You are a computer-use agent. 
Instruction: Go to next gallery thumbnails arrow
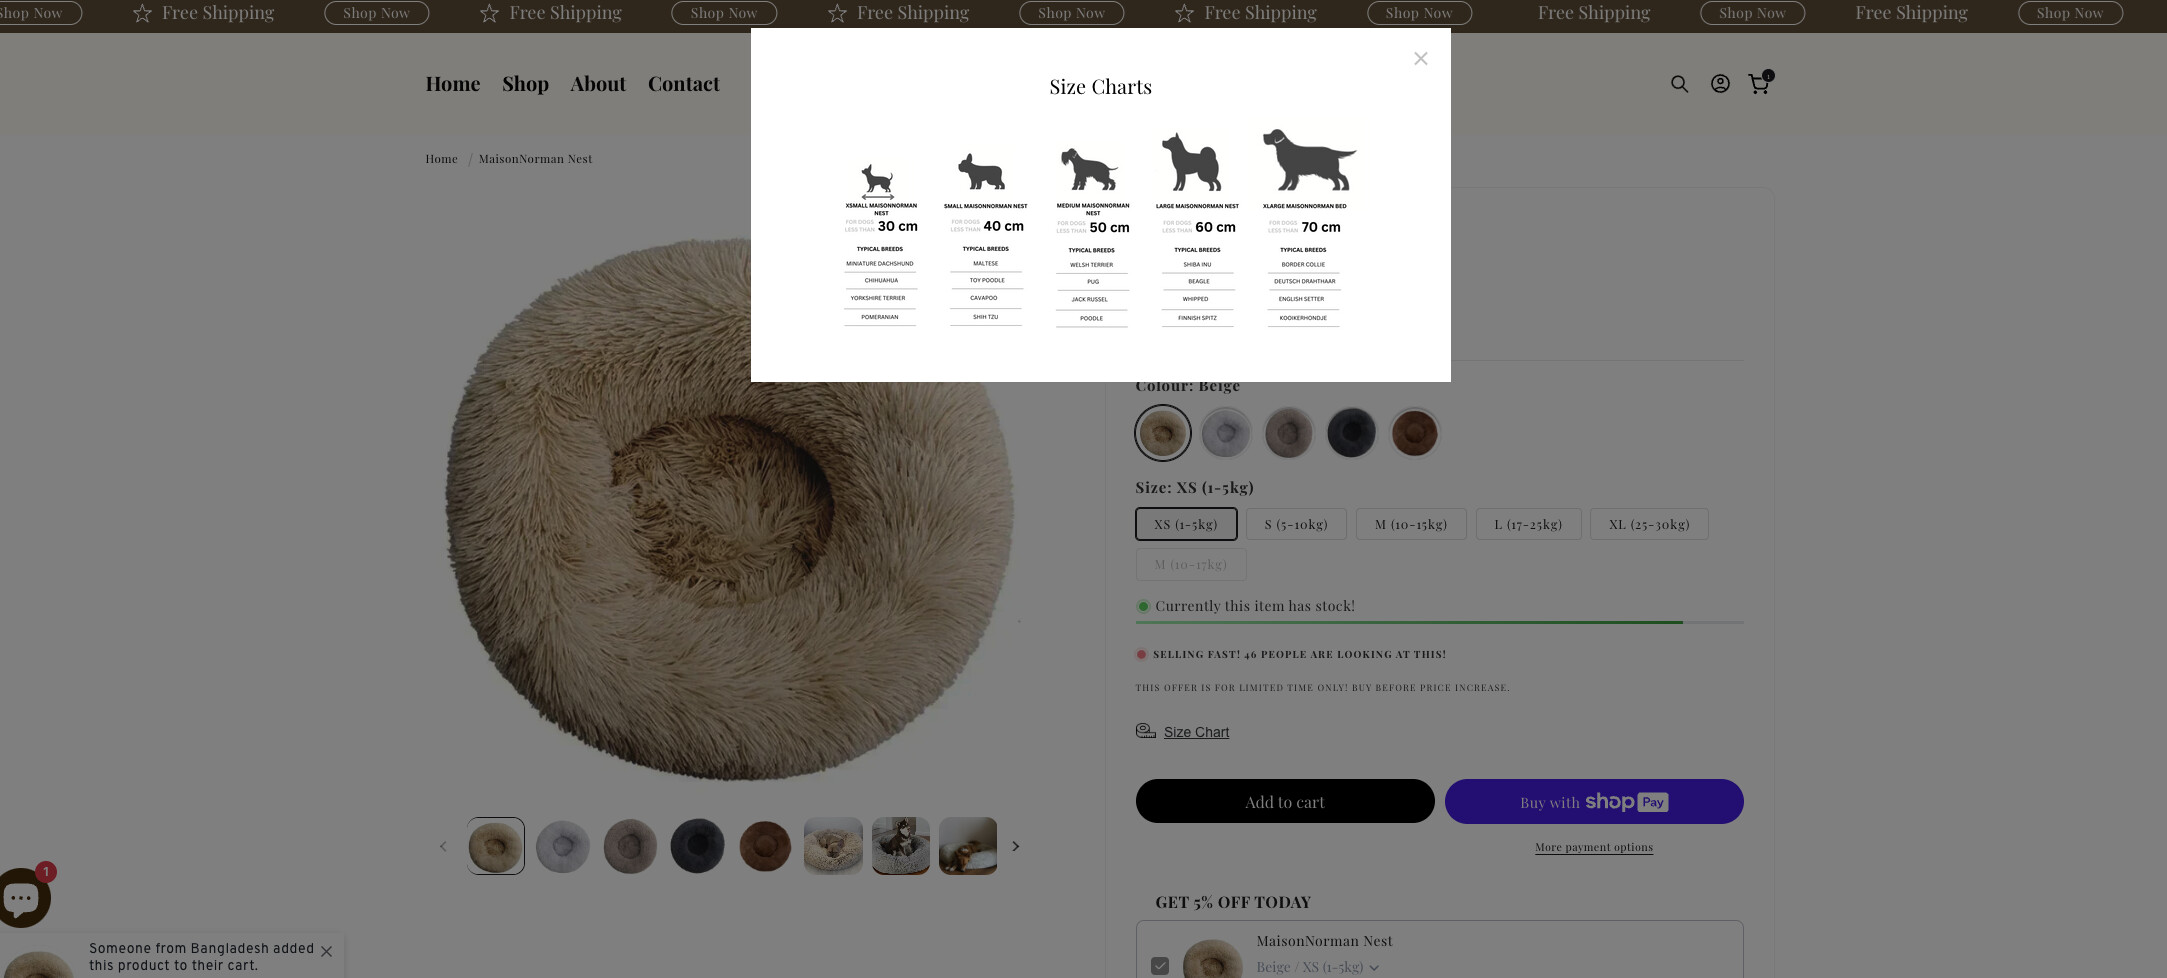pos(1015,846)
